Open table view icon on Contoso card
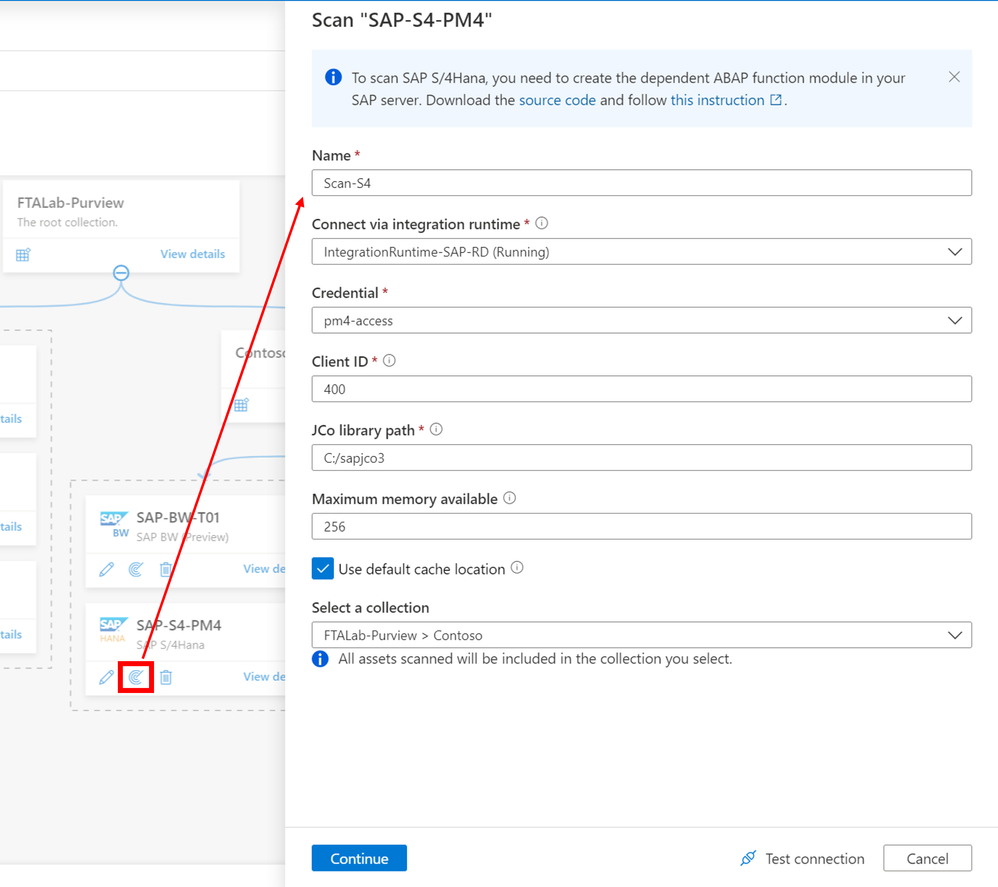The width and height of the screenshot is (998, 887). pyautogui.click(x=241, y=405)
